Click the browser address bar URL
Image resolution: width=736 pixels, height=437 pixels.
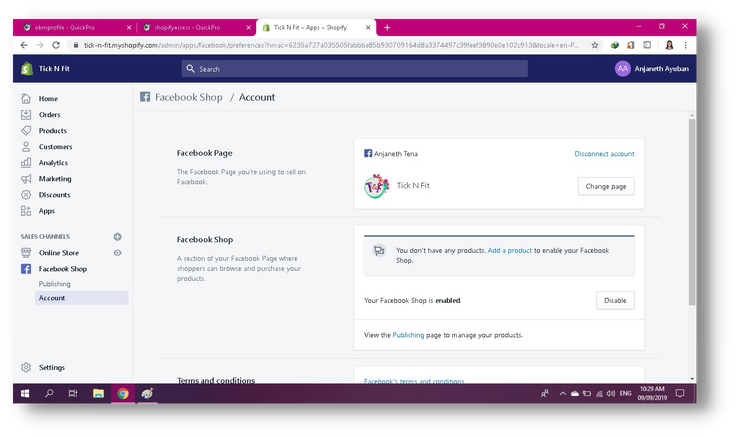(331, 45)
